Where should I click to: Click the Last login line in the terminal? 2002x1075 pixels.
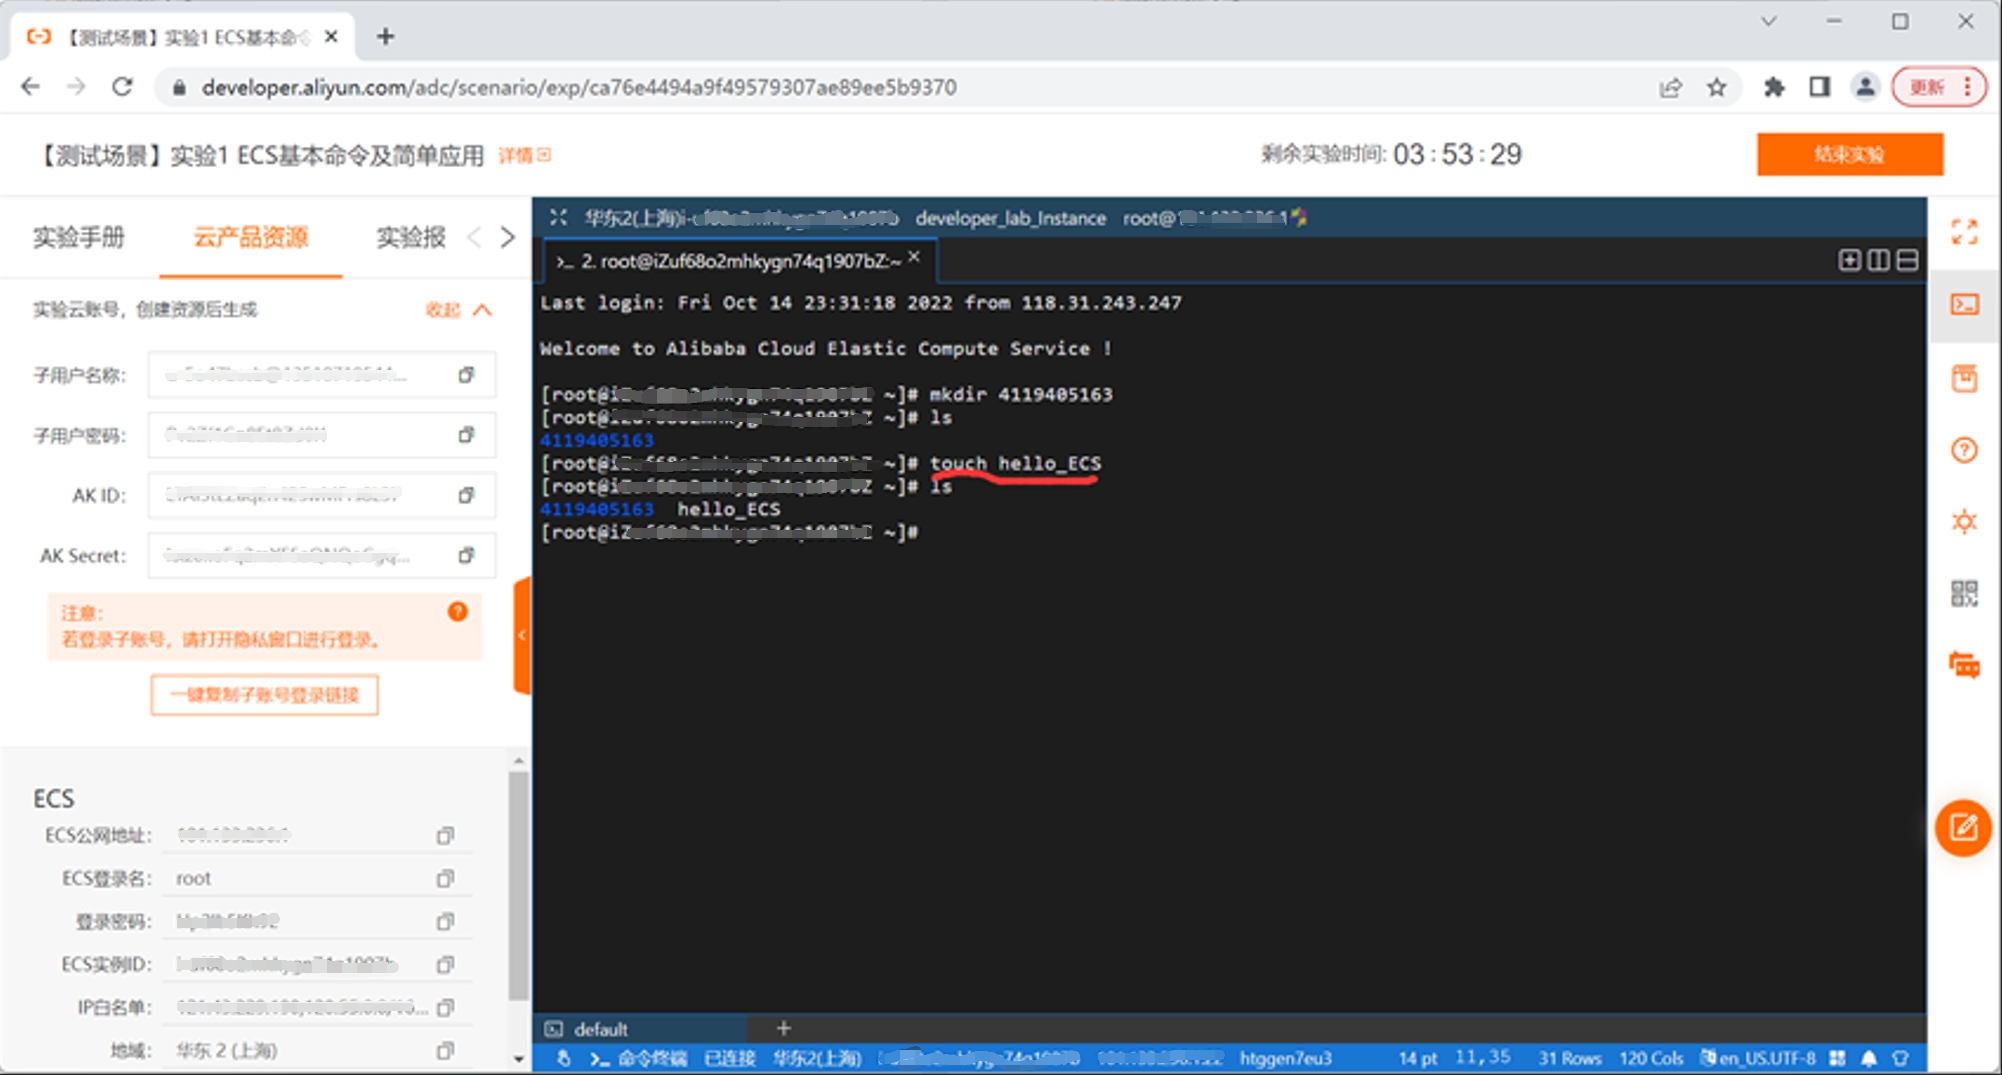(x=860, y=302)
